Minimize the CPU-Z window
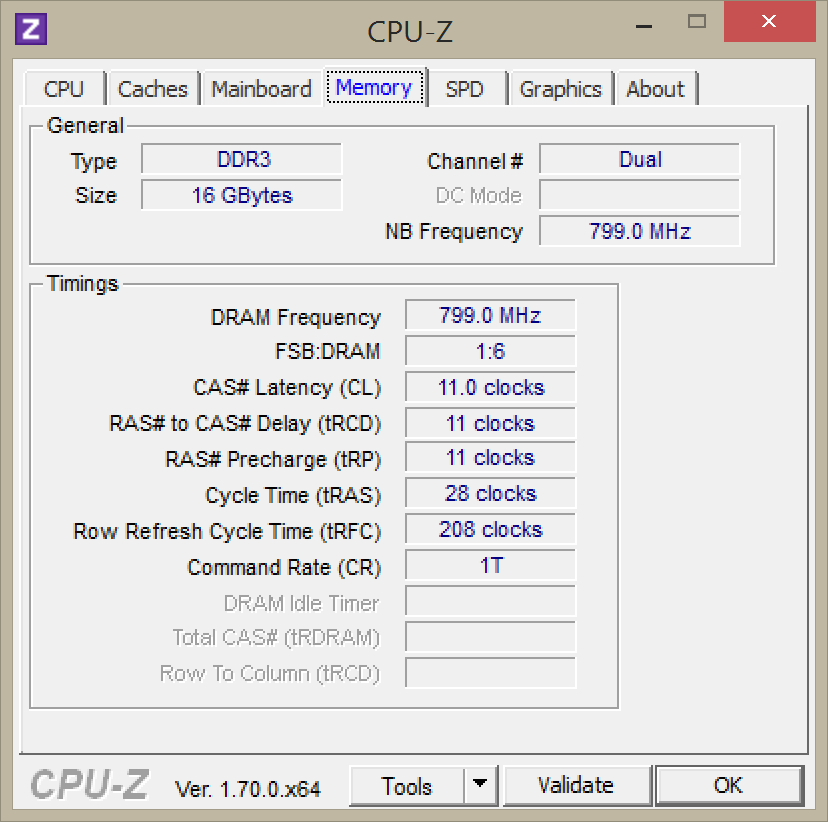This screenshot has width=828, height=822. (641, 22)
